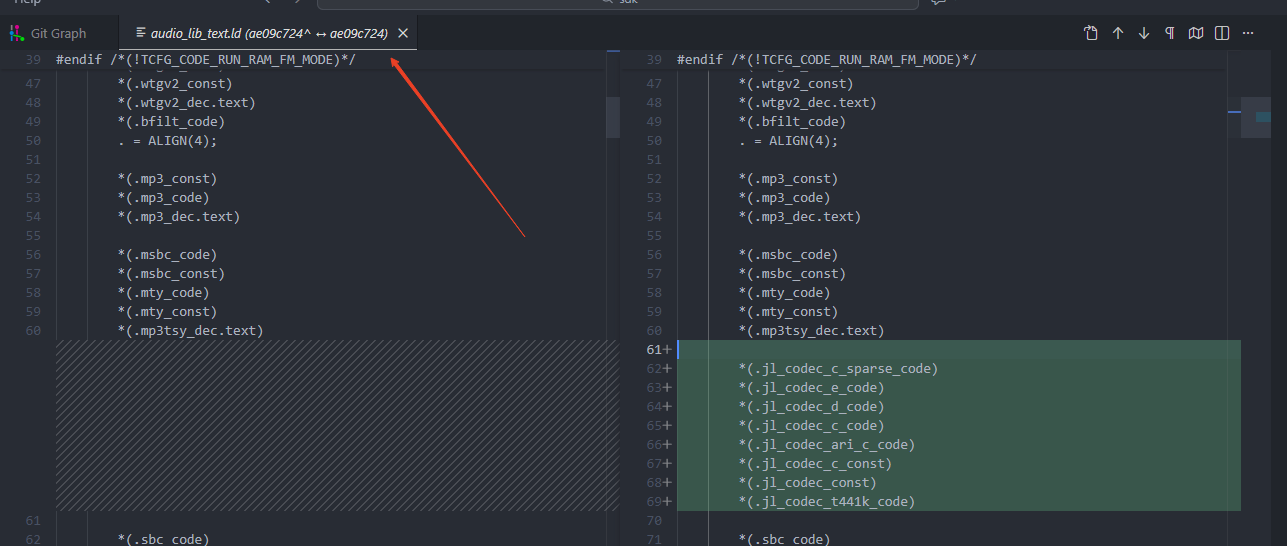1287x546 pixels.
Task: Click *(.msbc_code) in the right pane
Action: tap(788, 255)
